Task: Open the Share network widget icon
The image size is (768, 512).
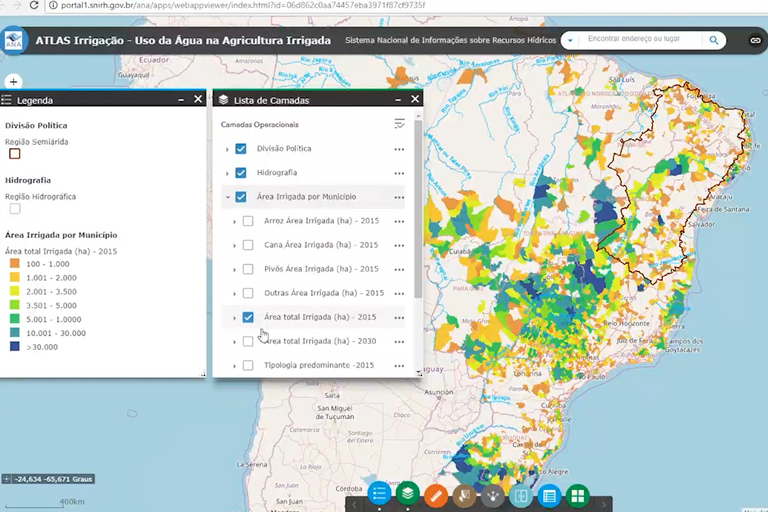Action: pyautogui.click(x=492, y=495)
